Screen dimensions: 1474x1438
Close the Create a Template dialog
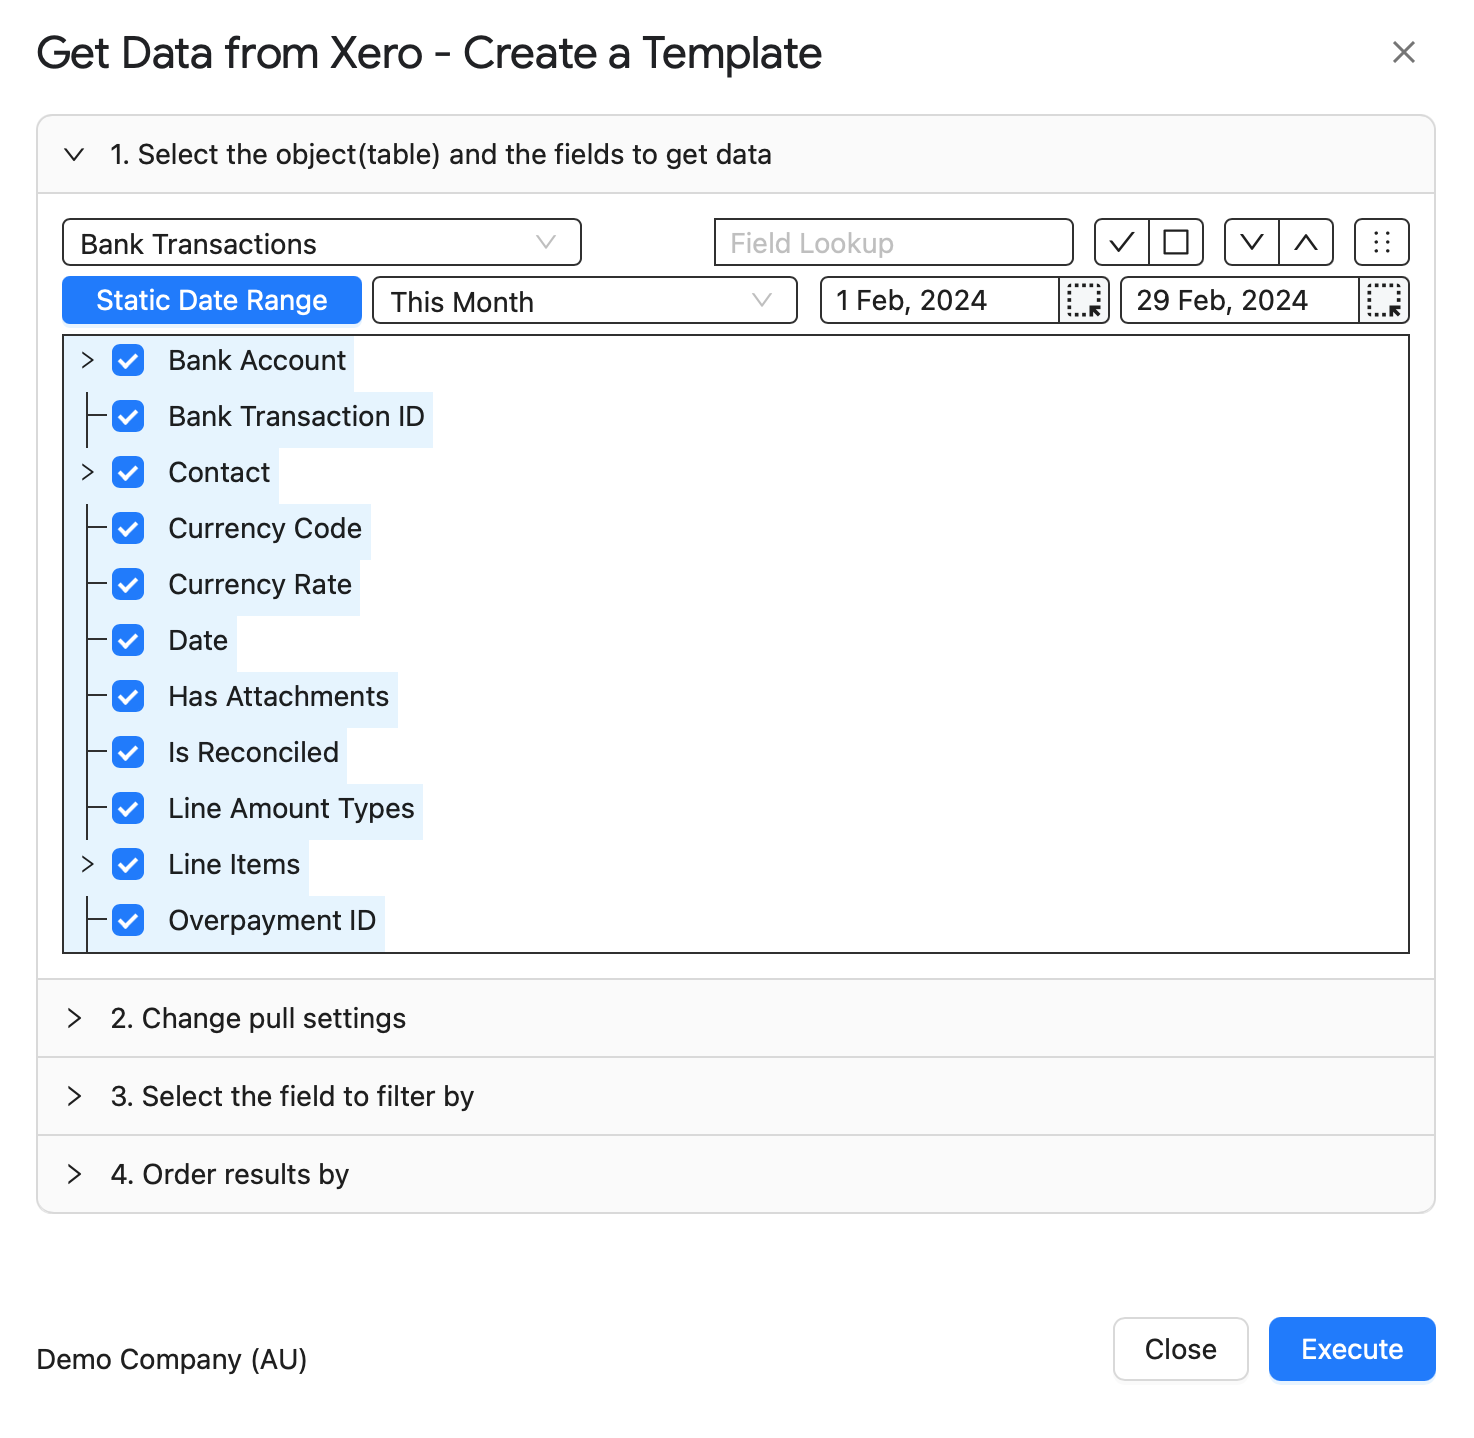pos(1404,52)
